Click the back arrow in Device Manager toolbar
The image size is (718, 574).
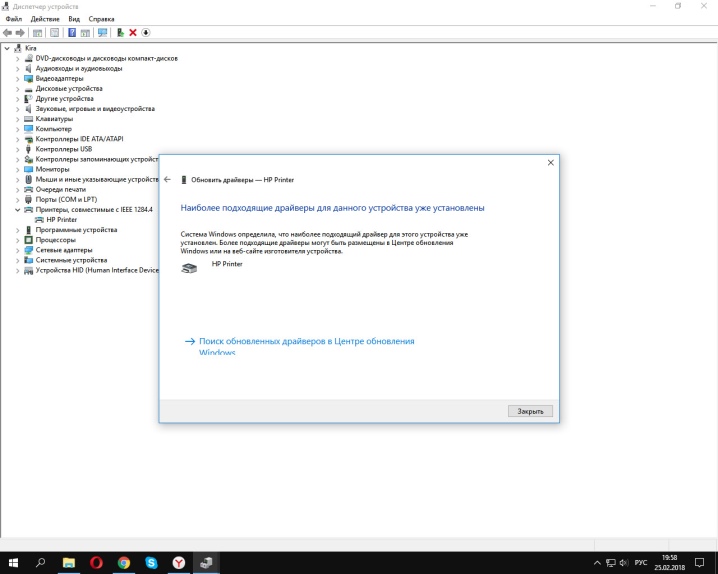tap(7, 32)
